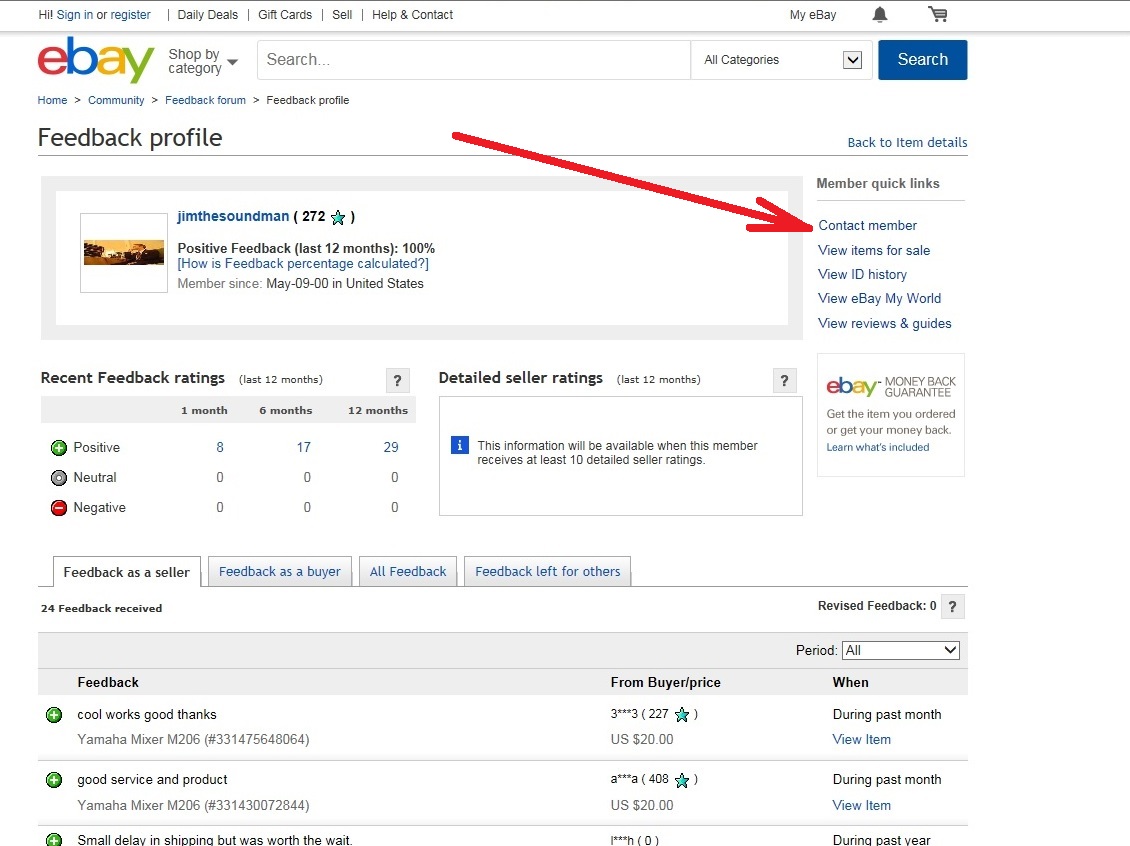Click positive icon beside 'cool works good thanks'

pyautogui.click(x=54, y=715)
